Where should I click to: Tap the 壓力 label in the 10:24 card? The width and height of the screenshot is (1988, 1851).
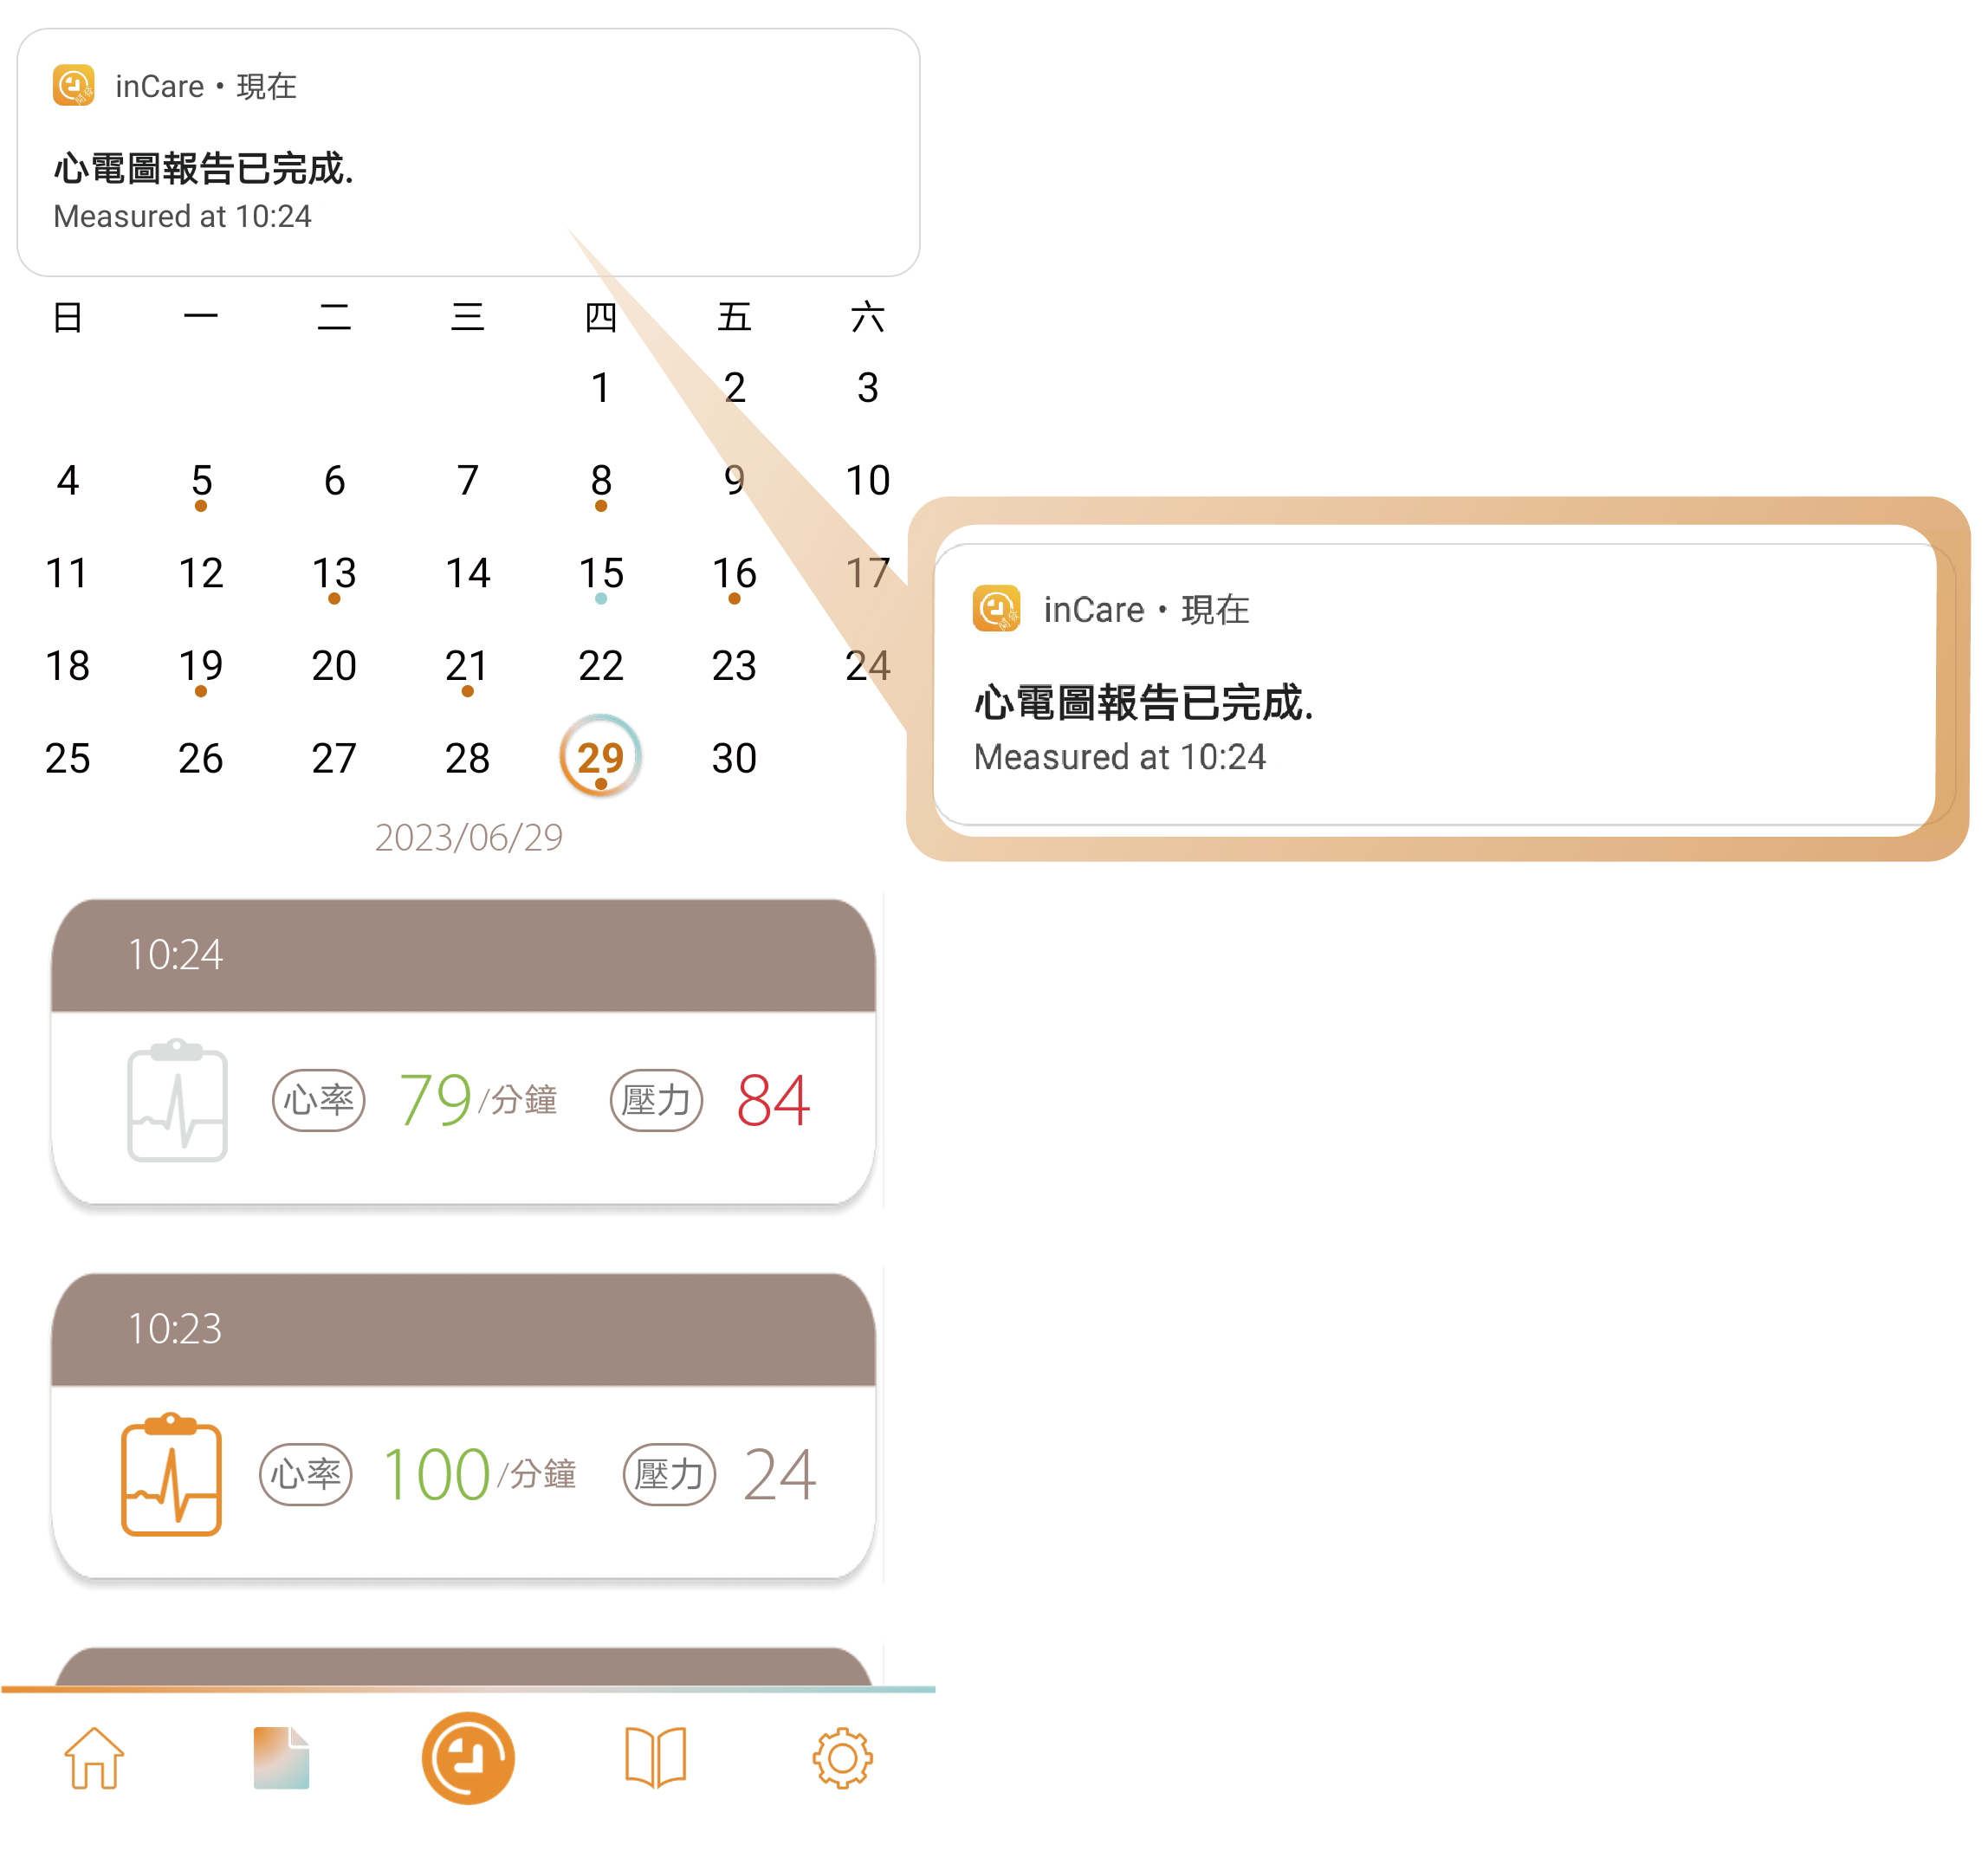656,1100
